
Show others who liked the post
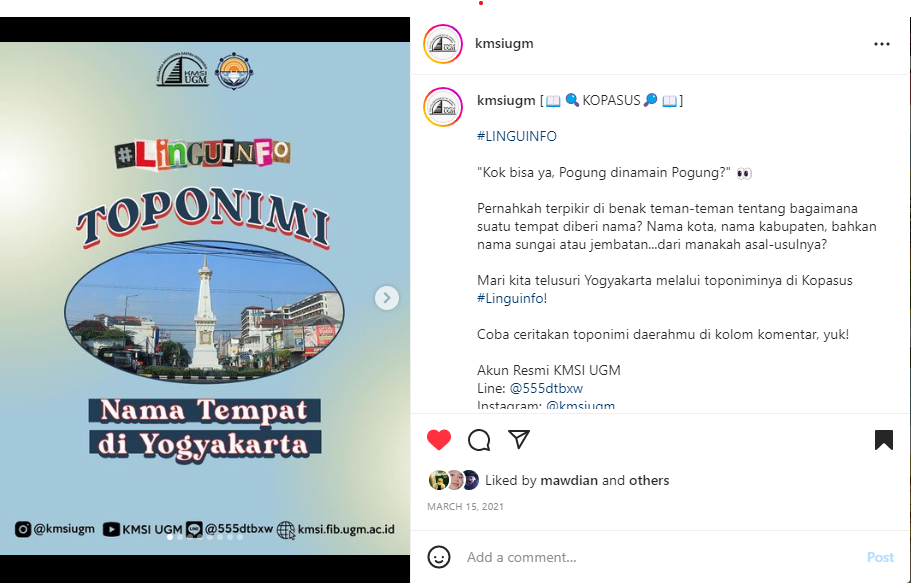[x=649, y=480]
